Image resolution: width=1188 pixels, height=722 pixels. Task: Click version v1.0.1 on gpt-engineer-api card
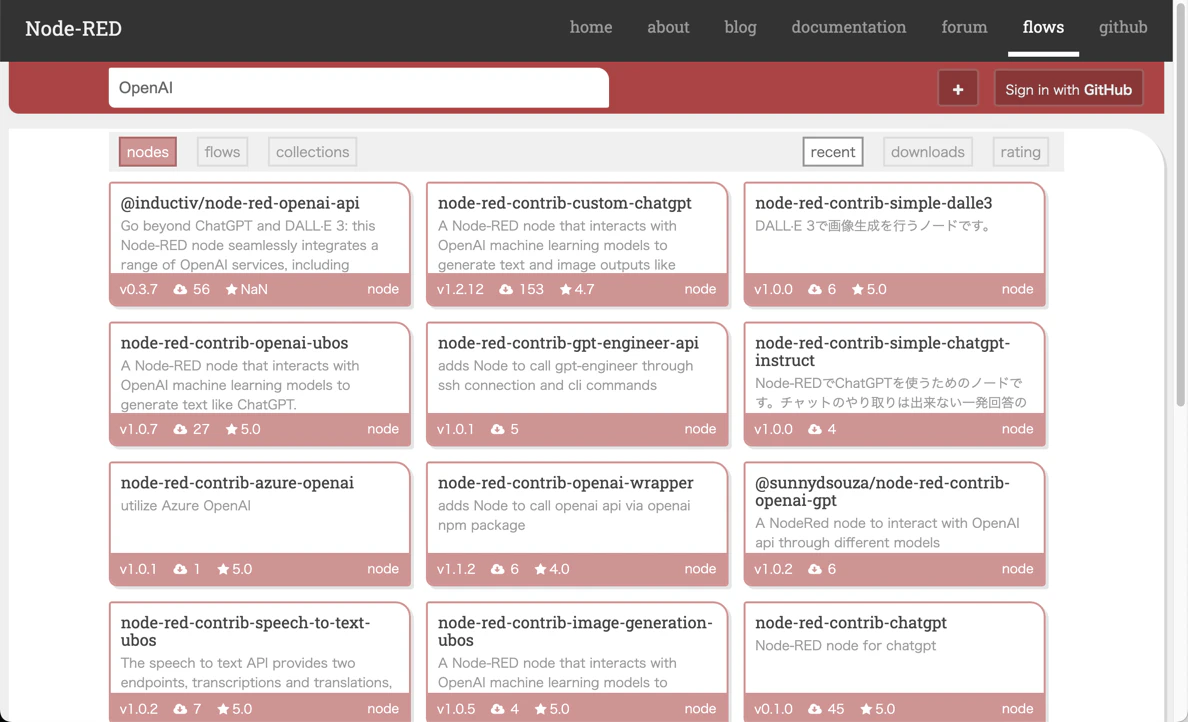click(x=455, y=430)
